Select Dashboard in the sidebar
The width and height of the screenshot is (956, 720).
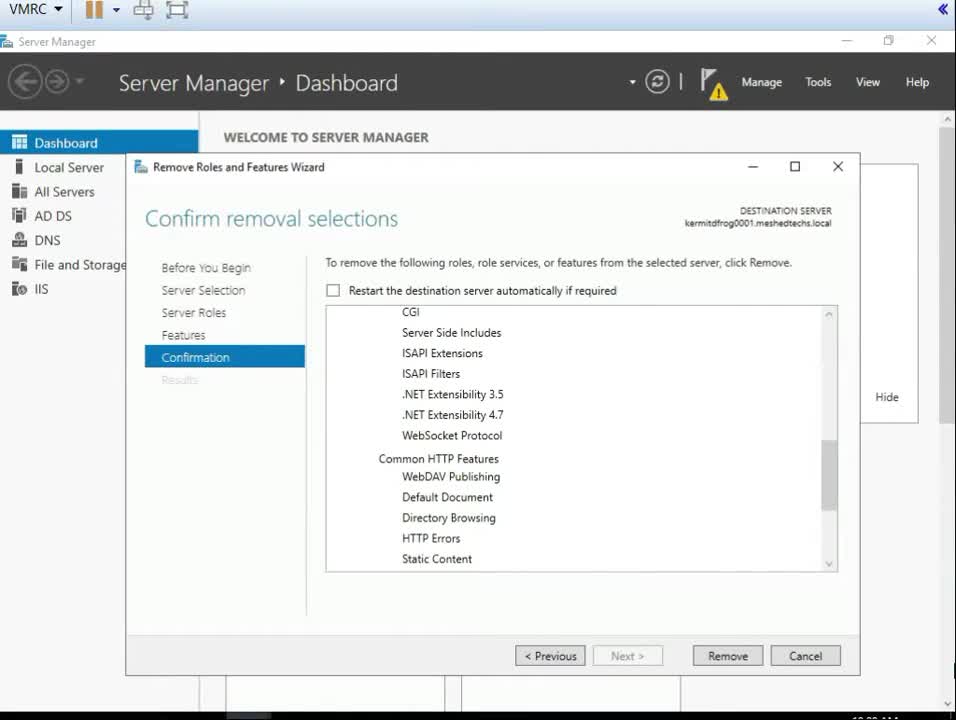[x=99, y=143]
